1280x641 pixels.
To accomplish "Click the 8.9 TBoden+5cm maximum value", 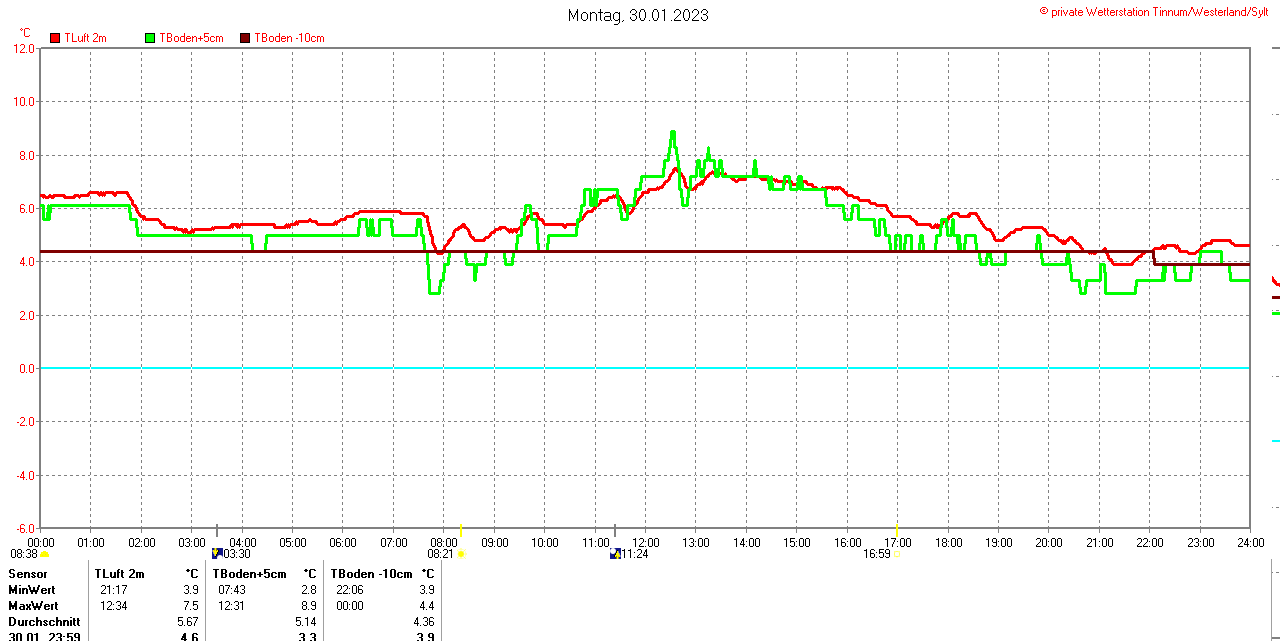I will (x=309, y=606).
